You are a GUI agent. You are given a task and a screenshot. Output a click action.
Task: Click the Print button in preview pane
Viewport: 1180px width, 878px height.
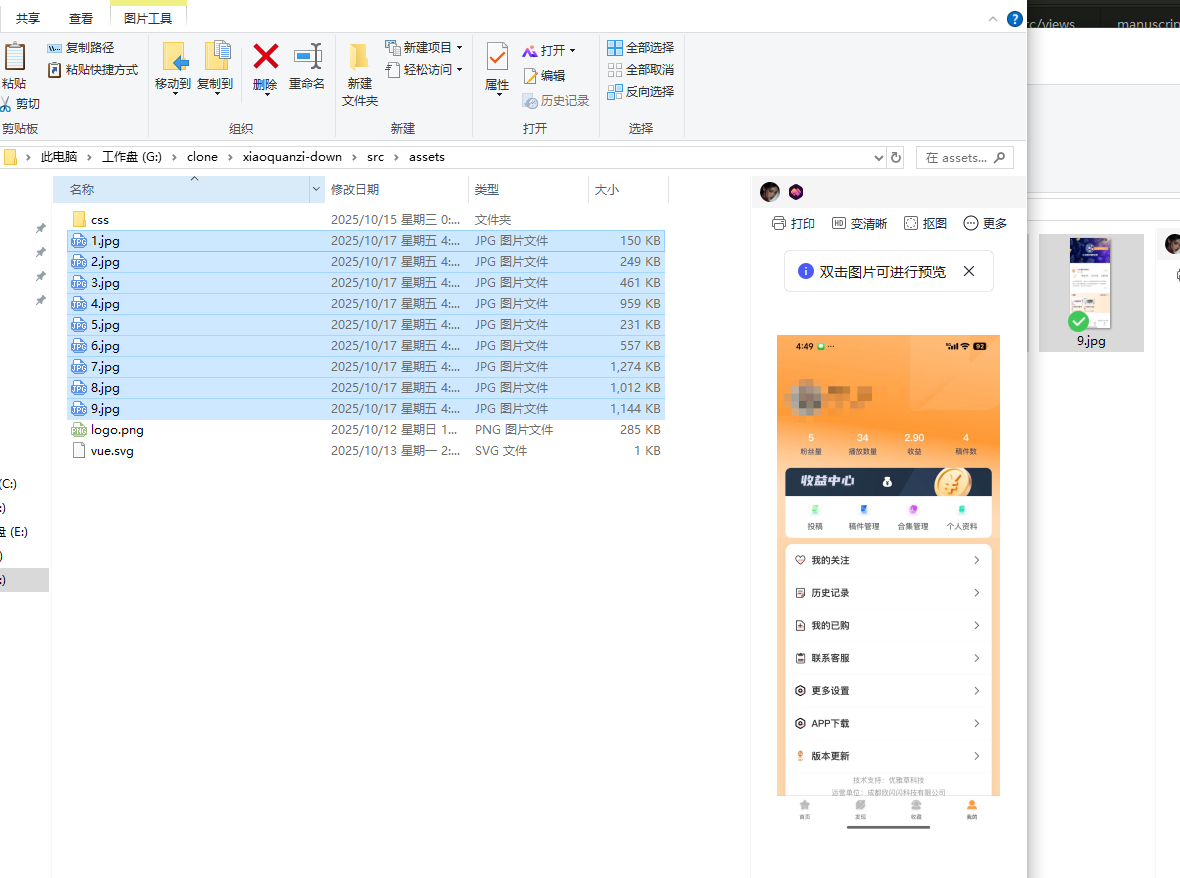point(793,223)
